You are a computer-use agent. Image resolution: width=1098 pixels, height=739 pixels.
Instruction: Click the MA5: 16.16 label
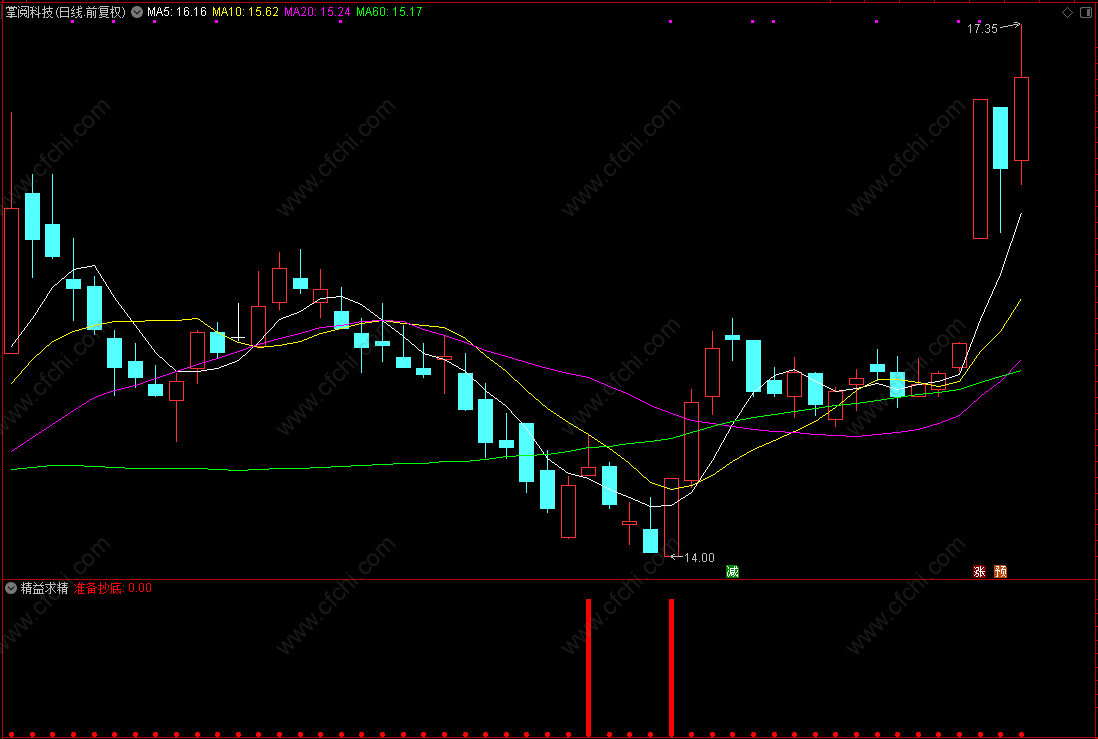click(x=176, y=12)
